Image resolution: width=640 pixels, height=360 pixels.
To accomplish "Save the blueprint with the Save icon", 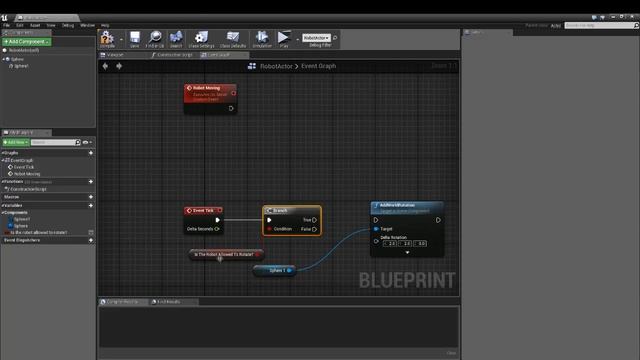I will point(135,37).
